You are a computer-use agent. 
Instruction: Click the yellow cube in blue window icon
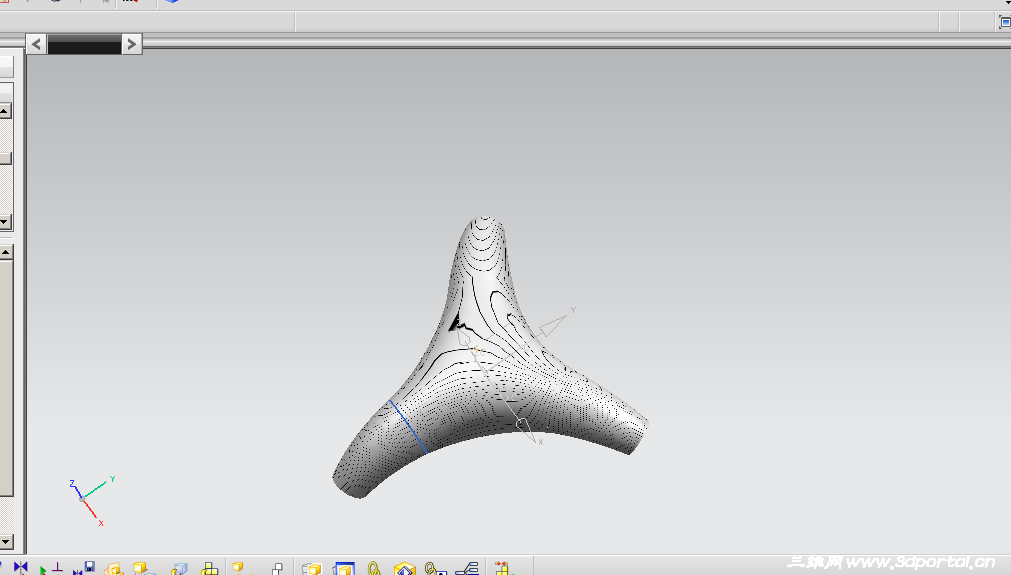[344, 569]
